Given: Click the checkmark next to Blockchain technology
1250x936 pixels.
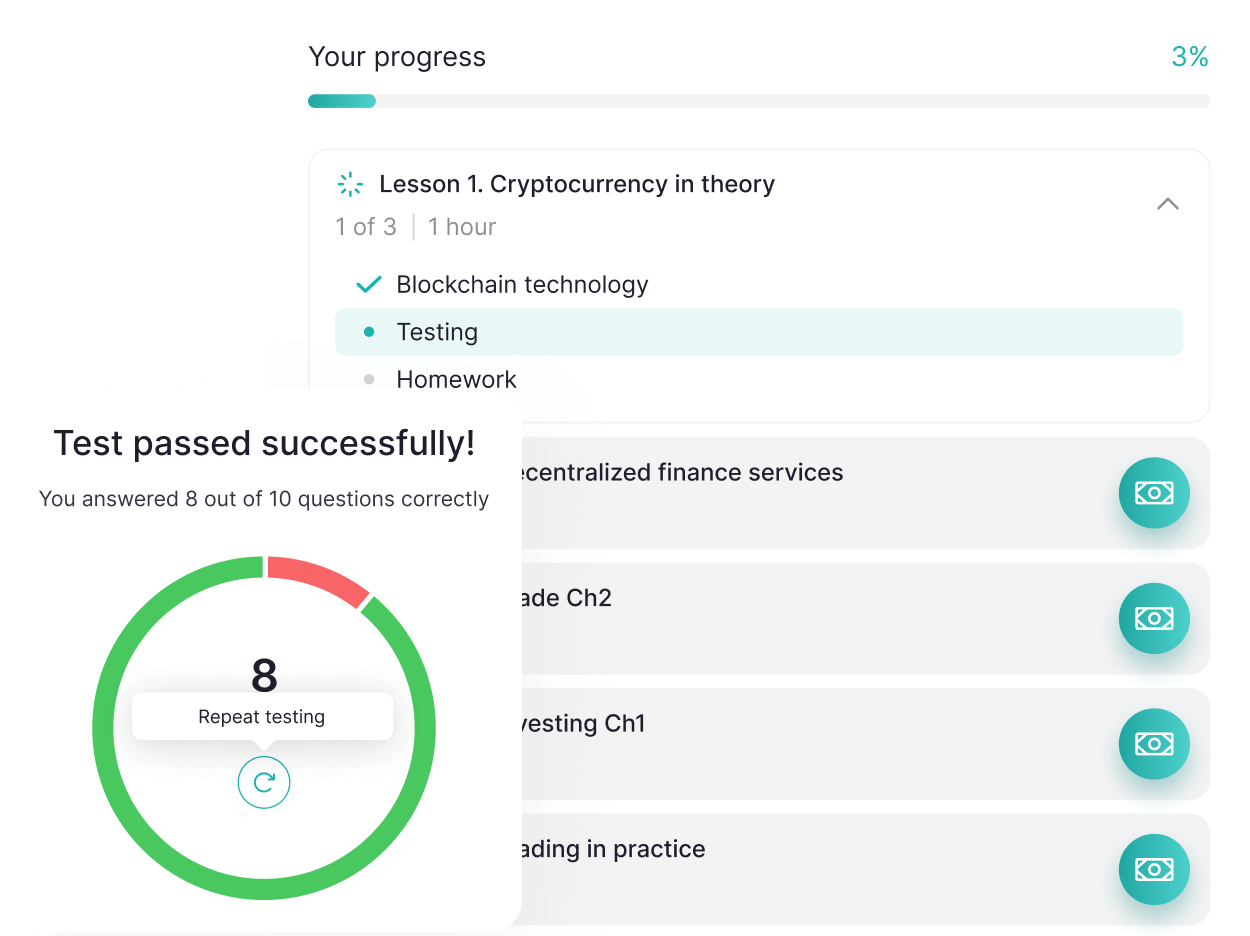Looking at the screenshot, I should [x=369, y=285].
